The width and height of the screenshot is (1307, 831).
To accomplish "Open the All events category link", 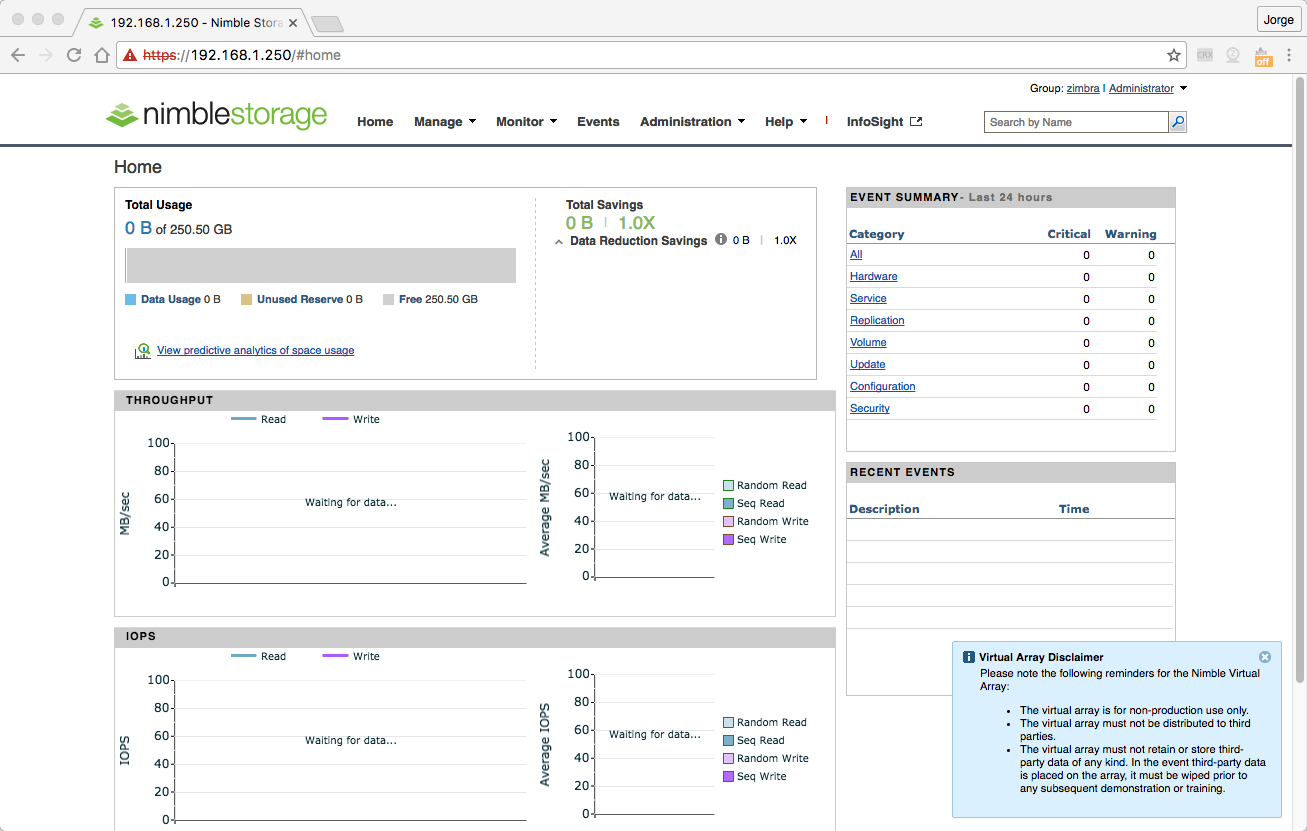I will [x=856, y=255].
